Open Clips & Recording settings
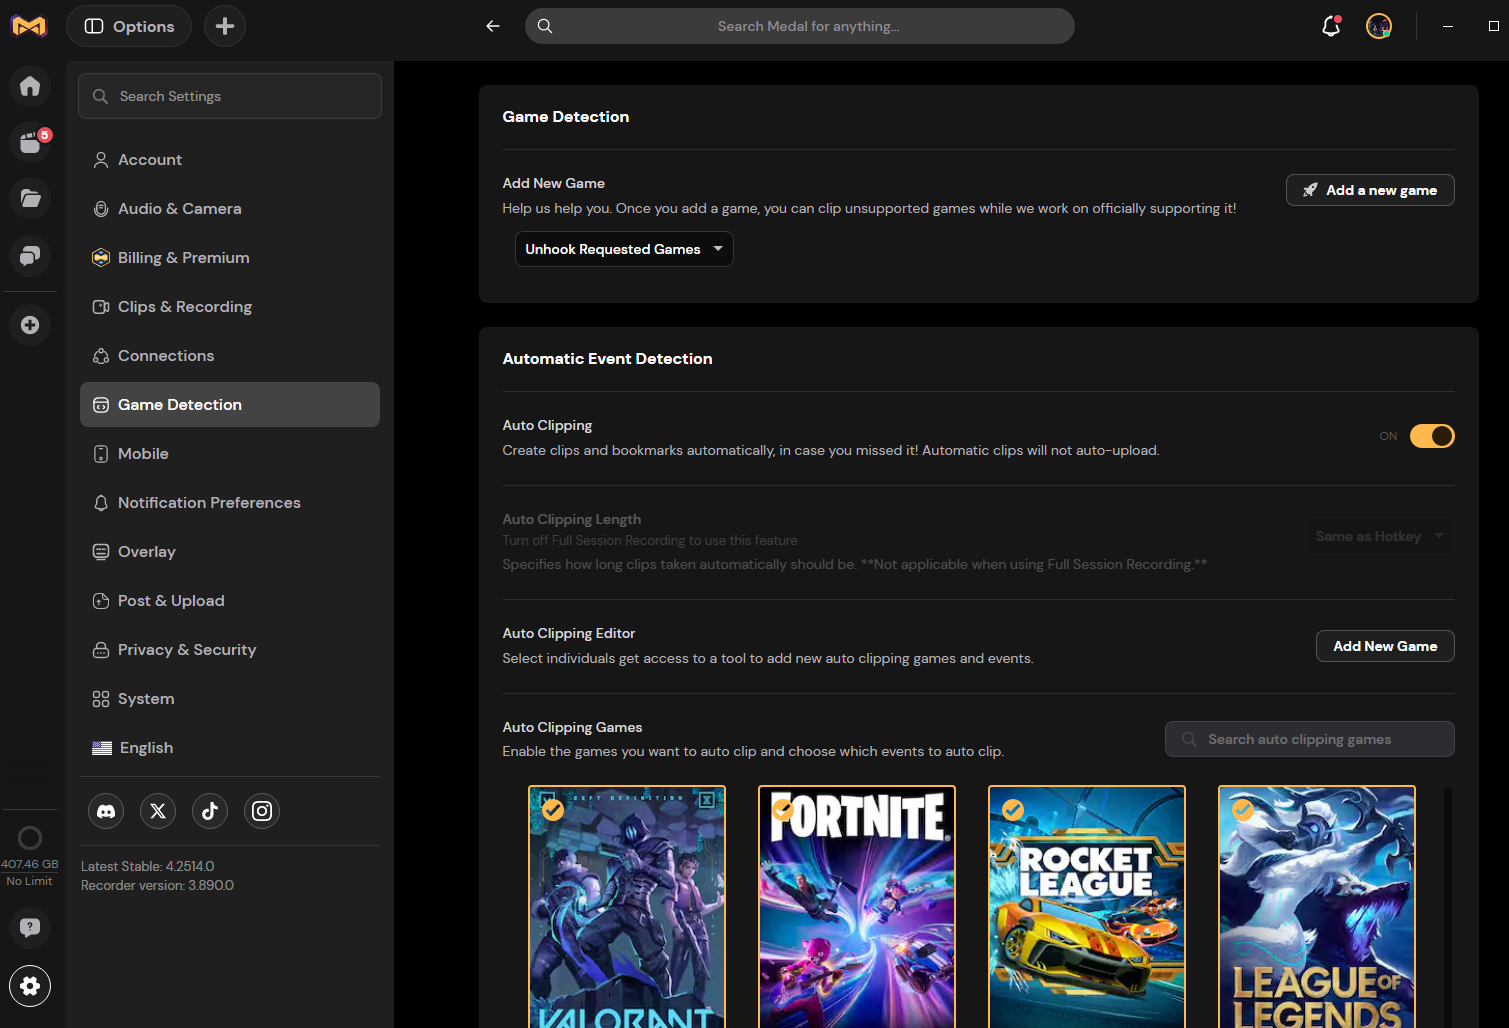Viewport: 1509px width, 1028px height. pos(230,307)
